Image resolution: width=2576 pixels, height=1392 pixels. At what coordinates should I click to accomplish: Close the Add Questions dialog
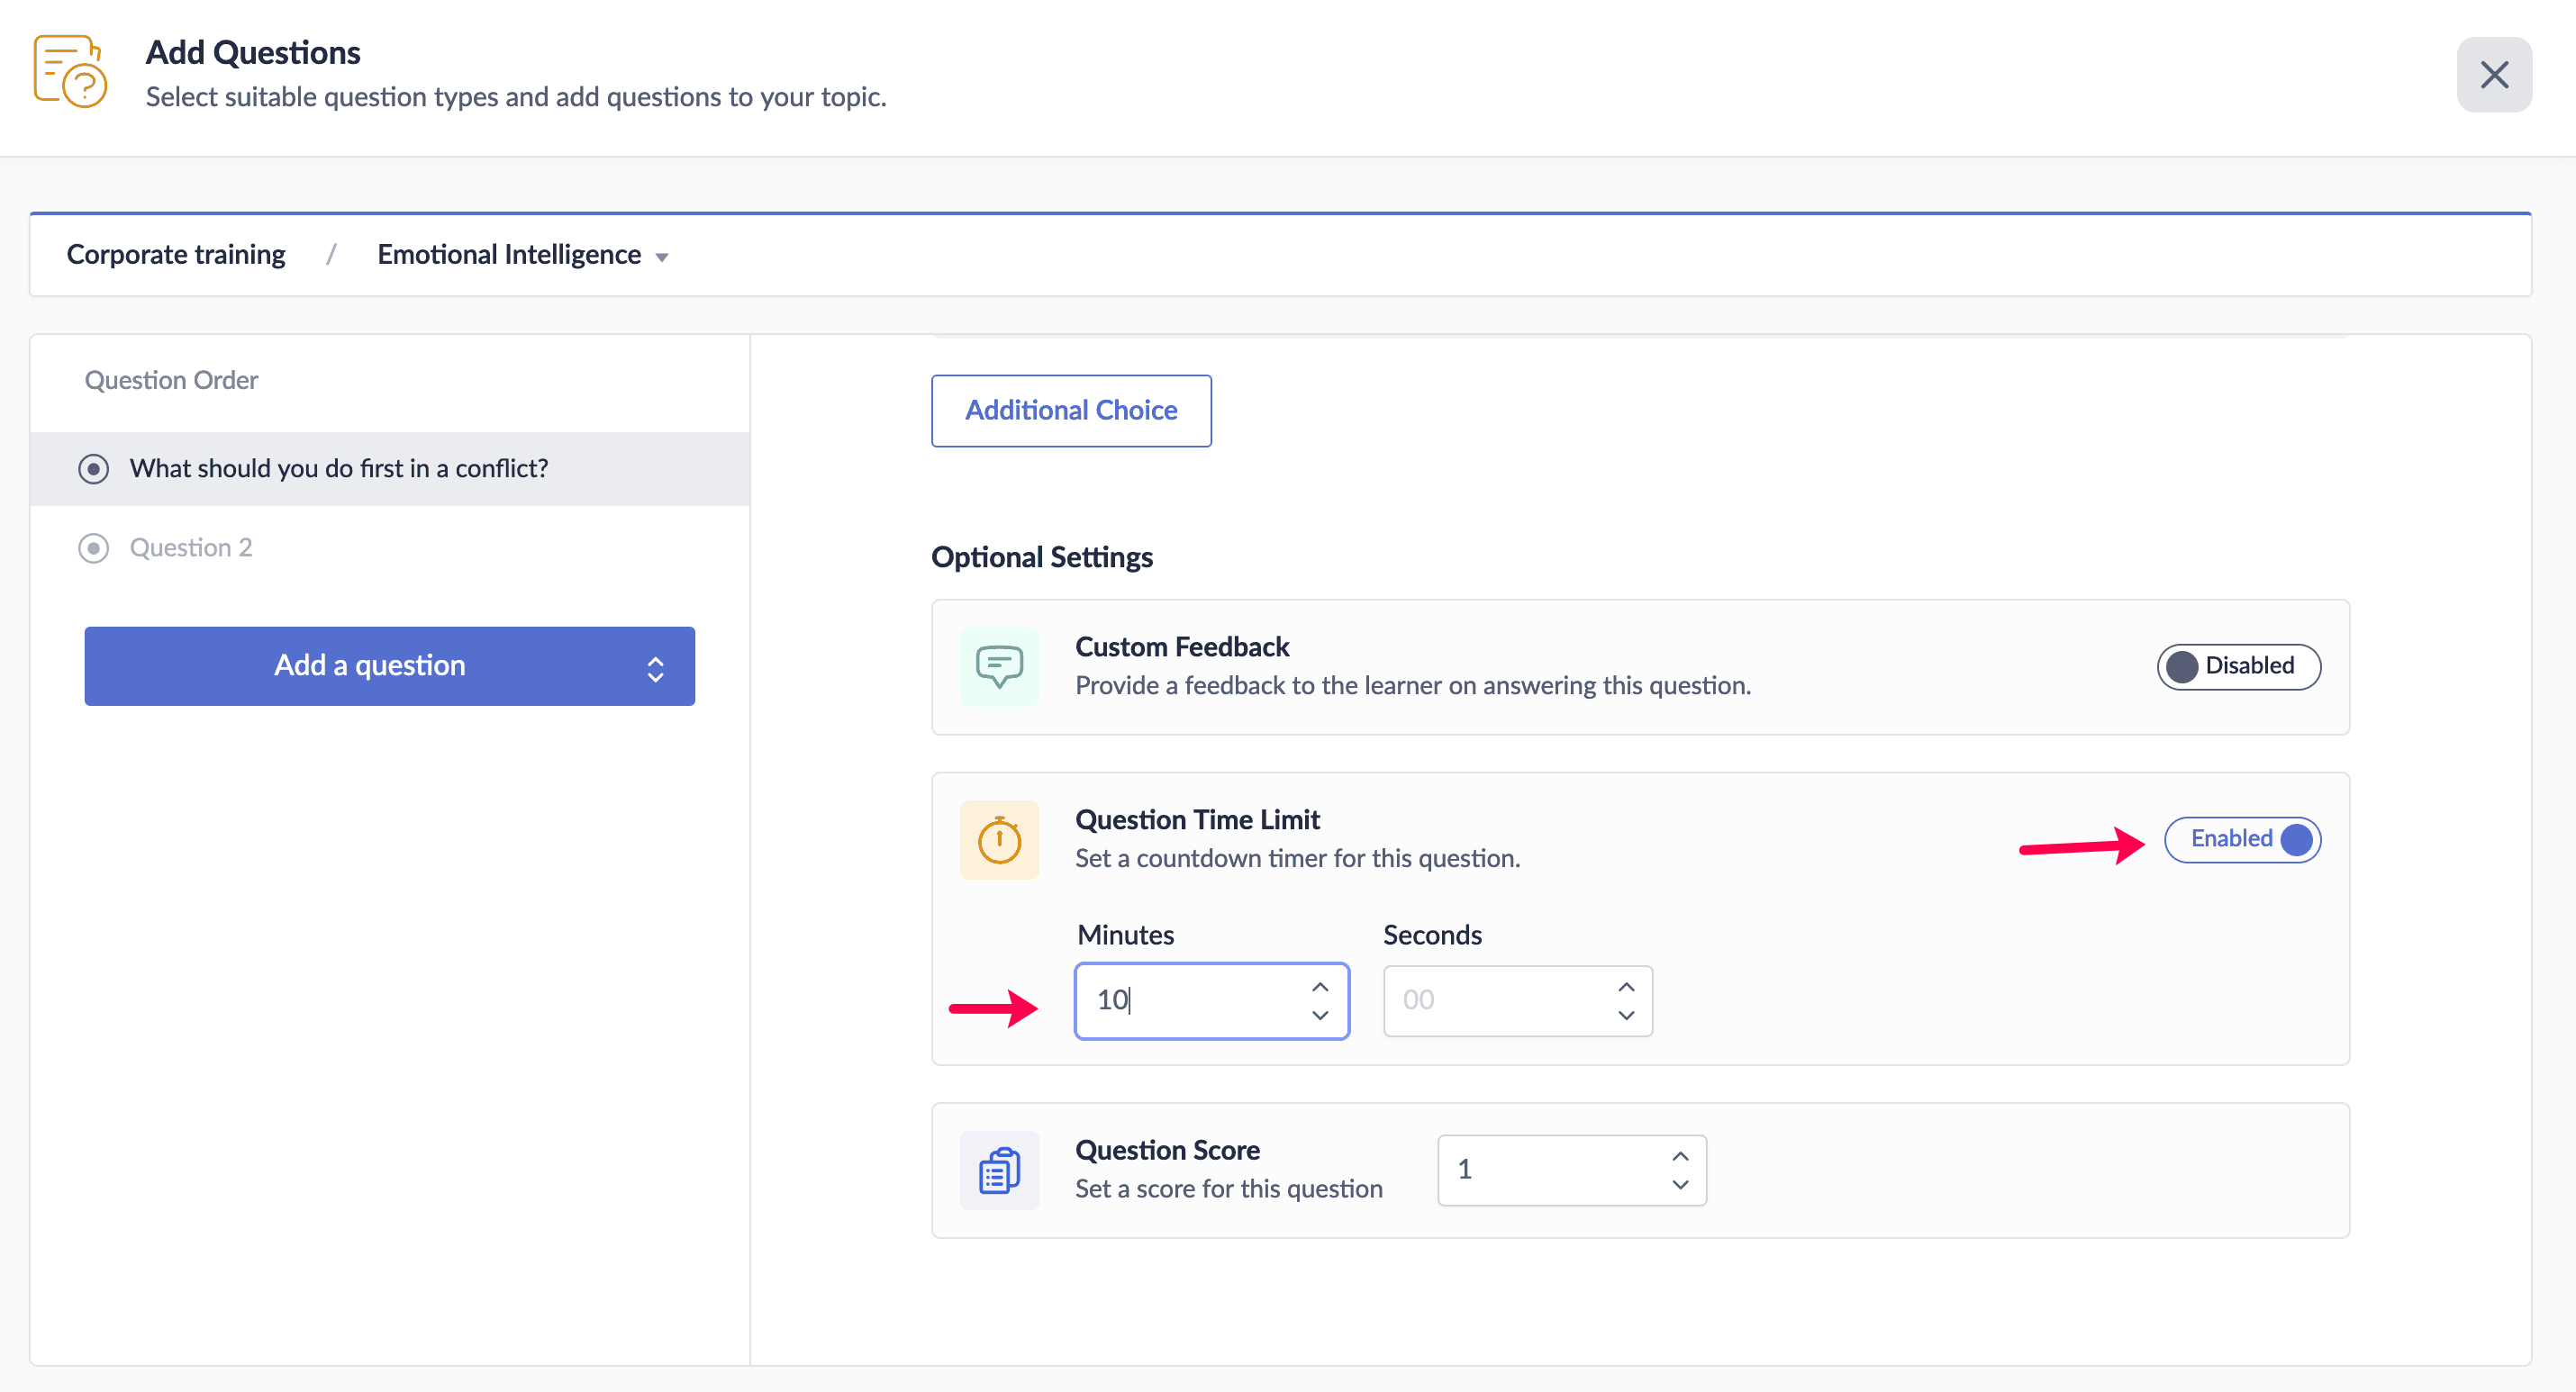(2493, 75)
